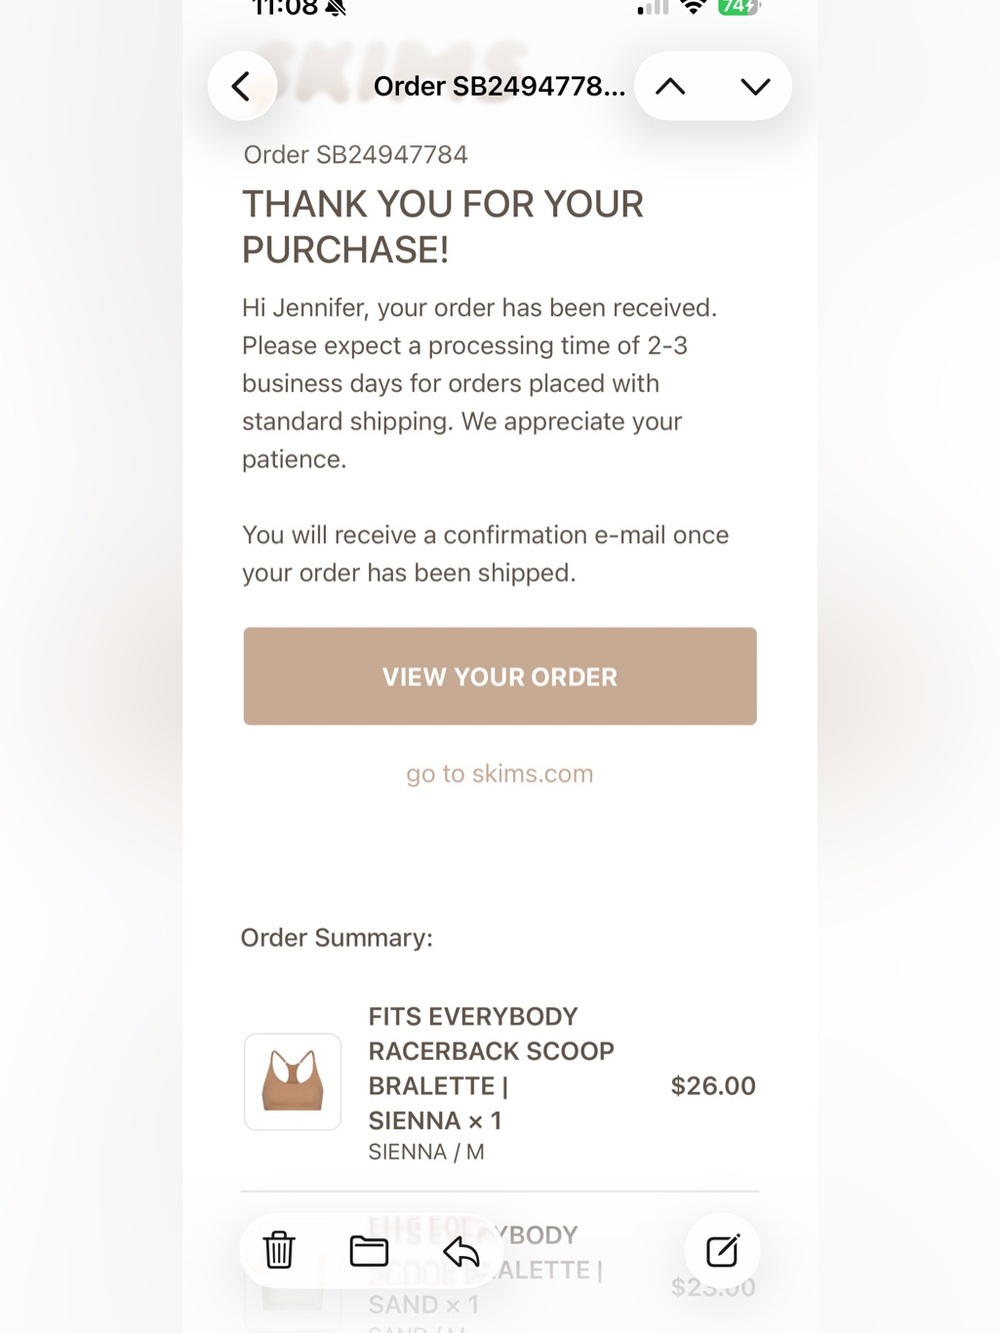The height and width of the screenshot is (1333, 1000).
Task: Tap the silent mode bell icon
Action: tap(336, 8)
